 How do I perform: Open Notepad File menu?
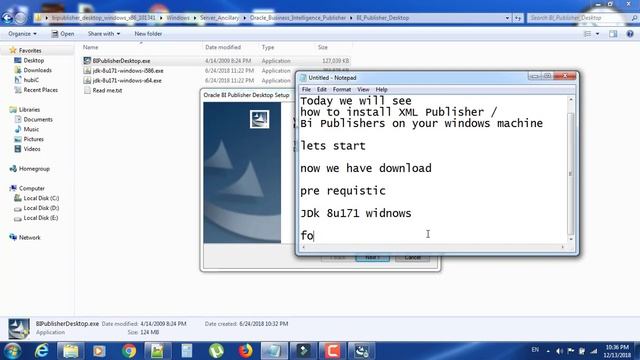coord(306,89)
